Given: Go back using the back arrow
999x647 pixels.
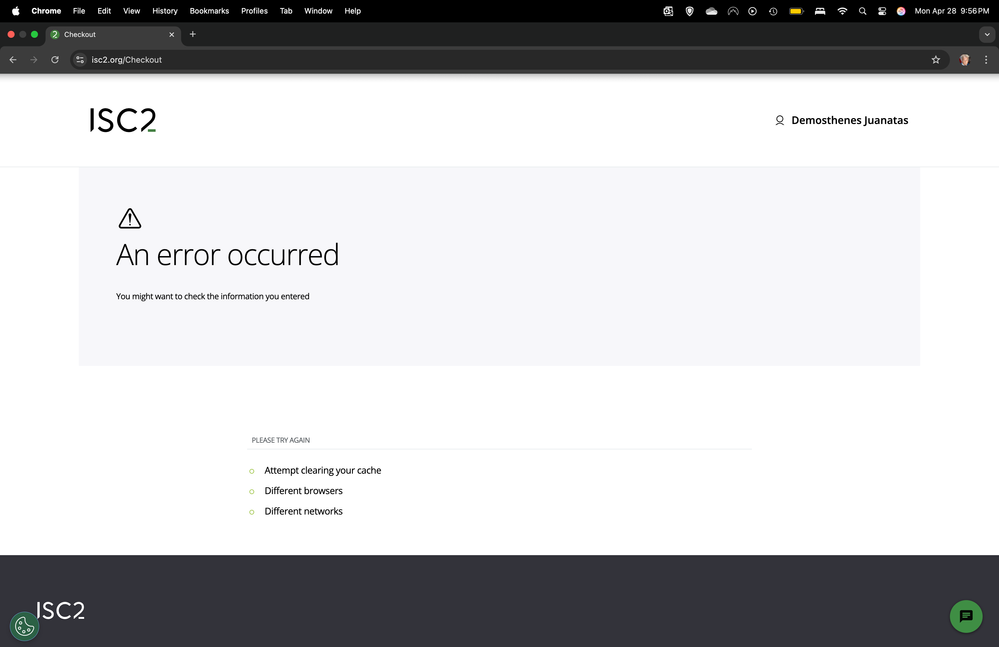Looking at the screenshot, I should [12, 60].
